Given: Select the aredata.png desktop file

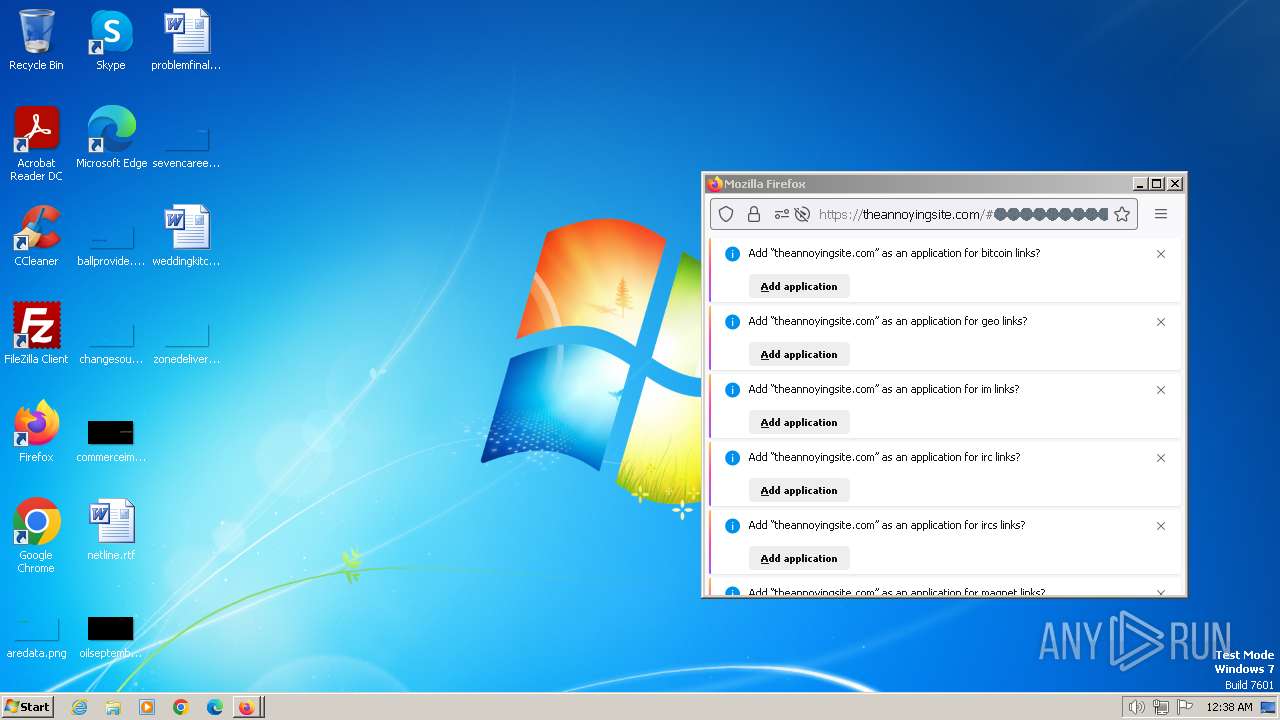Looking at the screenshot, I should (36, 636).
